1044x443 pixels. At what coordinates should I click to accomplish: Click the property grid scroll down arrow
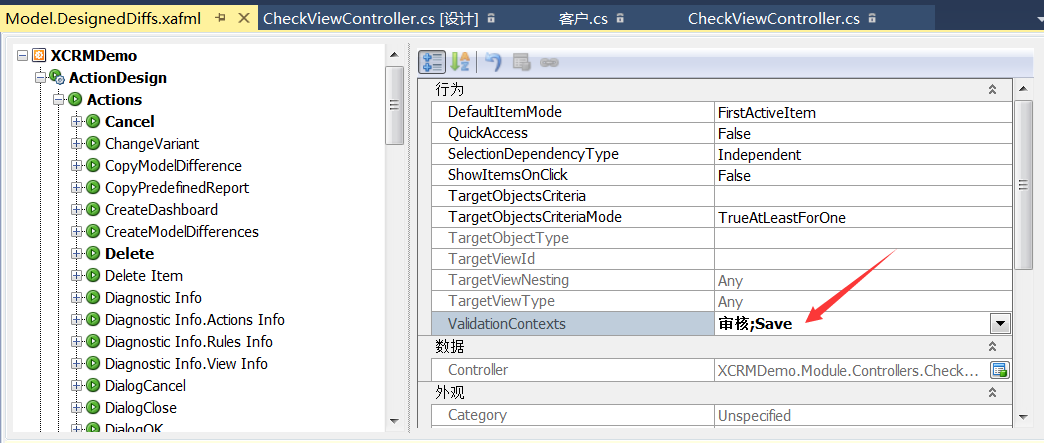(x=1023, y=417)
